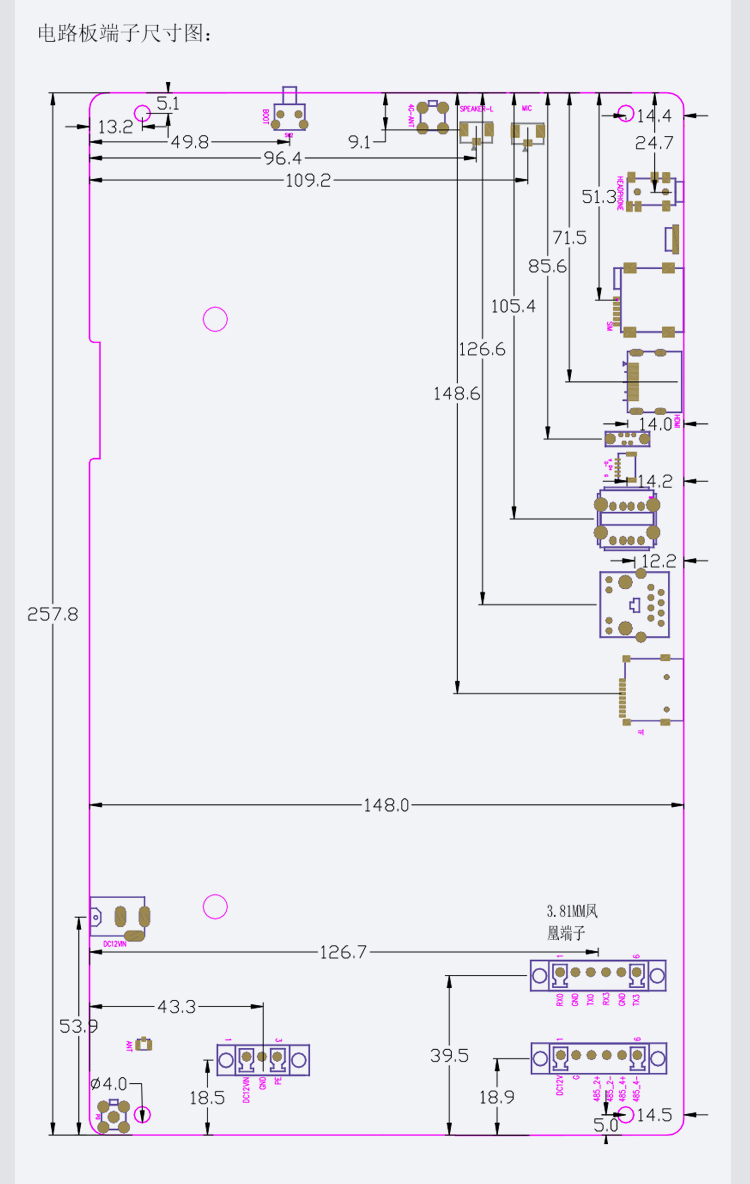The width and height of the screenshot is (750, 1184).
Task: Click the BOOT button footprint
Action: pyautogui.click(x=289, y=115)
